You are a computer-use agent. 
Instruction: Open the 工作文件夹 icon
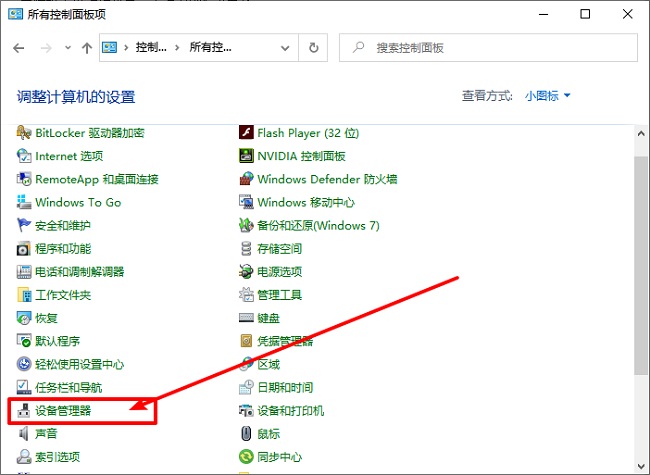[x=24, y=295]
